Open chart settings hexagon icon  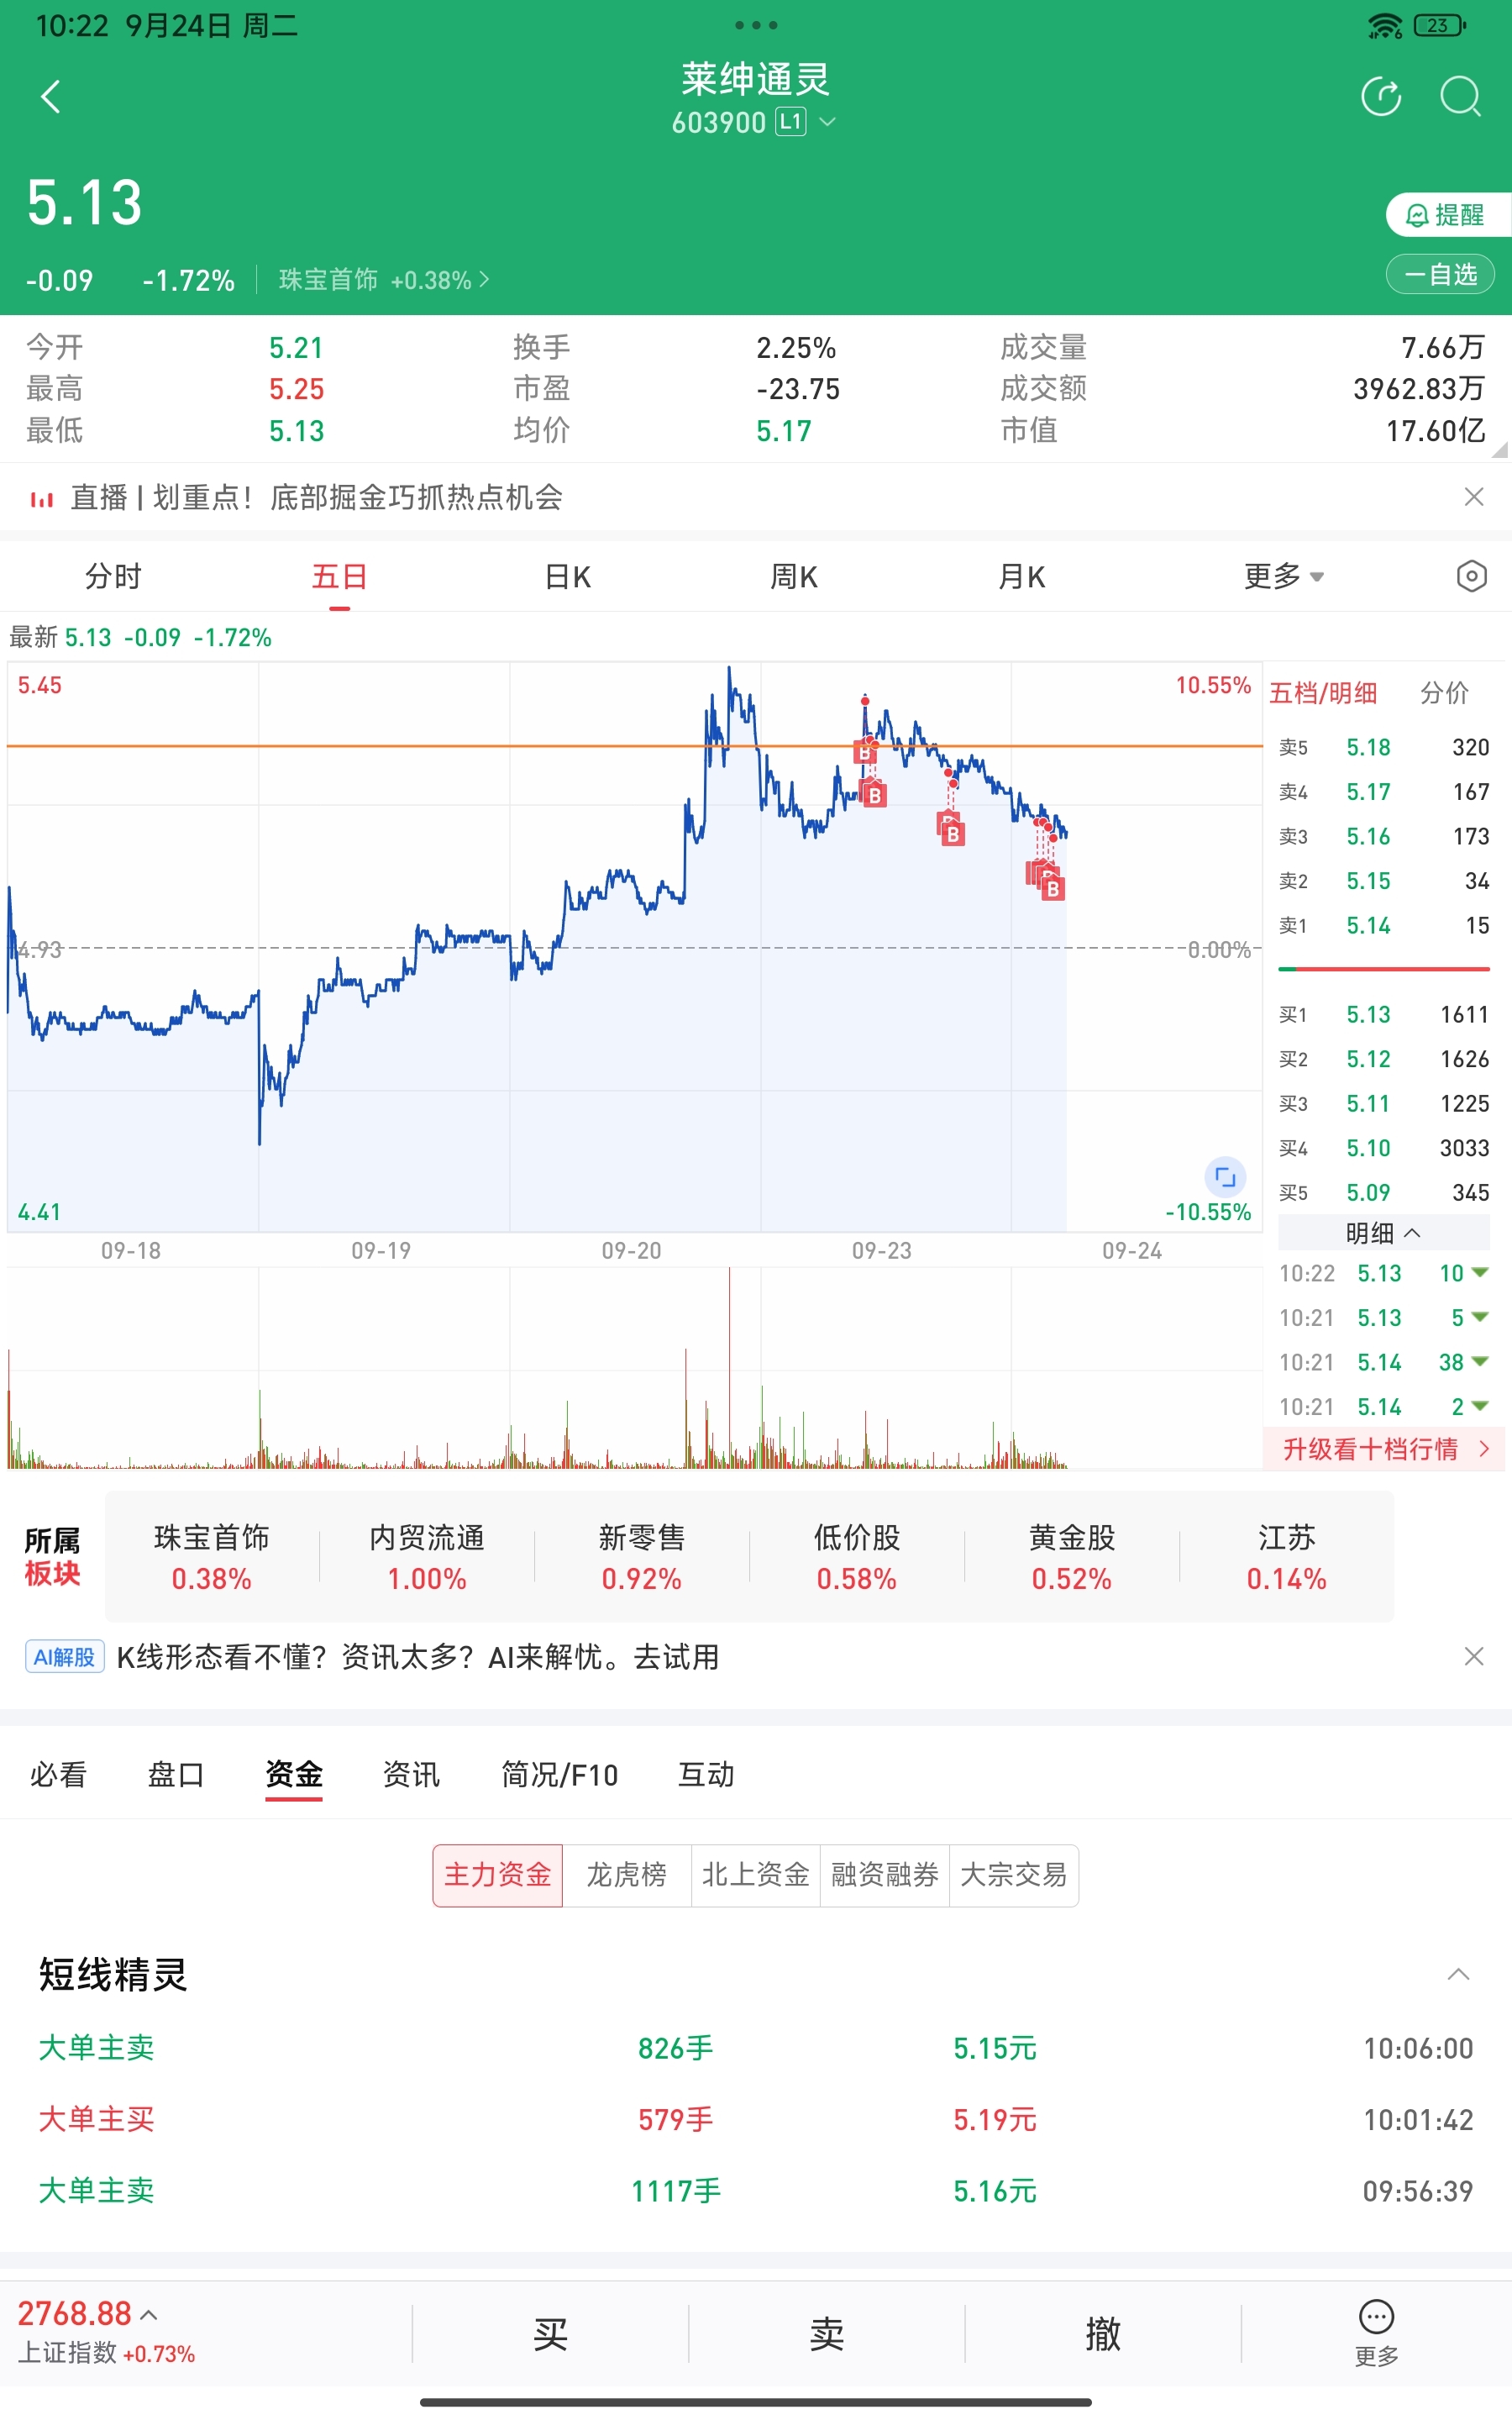(x=1471, y=576)
